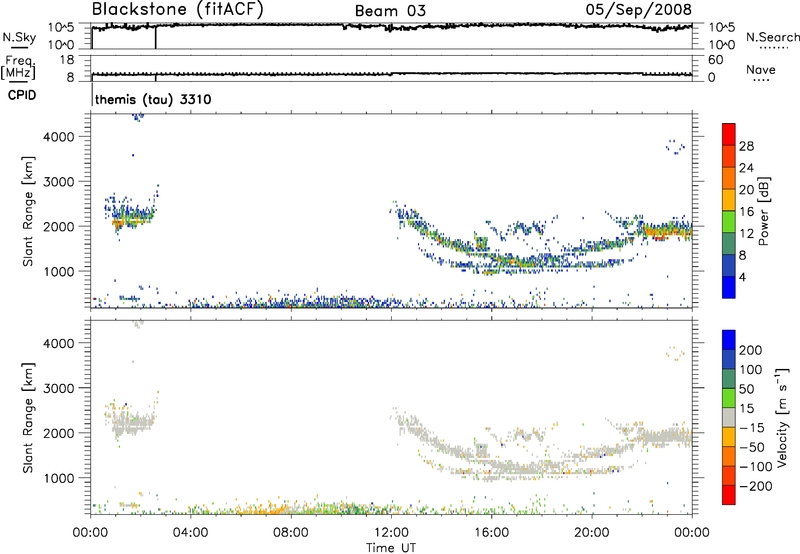Click the "themis (tau) 3310" CPID text
The image size is (800, 554).
point(153,99)
